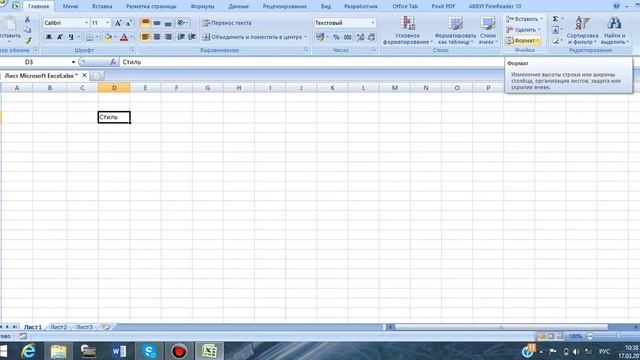
Task: Open the Calibri font name dropdown
Action: click(86, 23)
